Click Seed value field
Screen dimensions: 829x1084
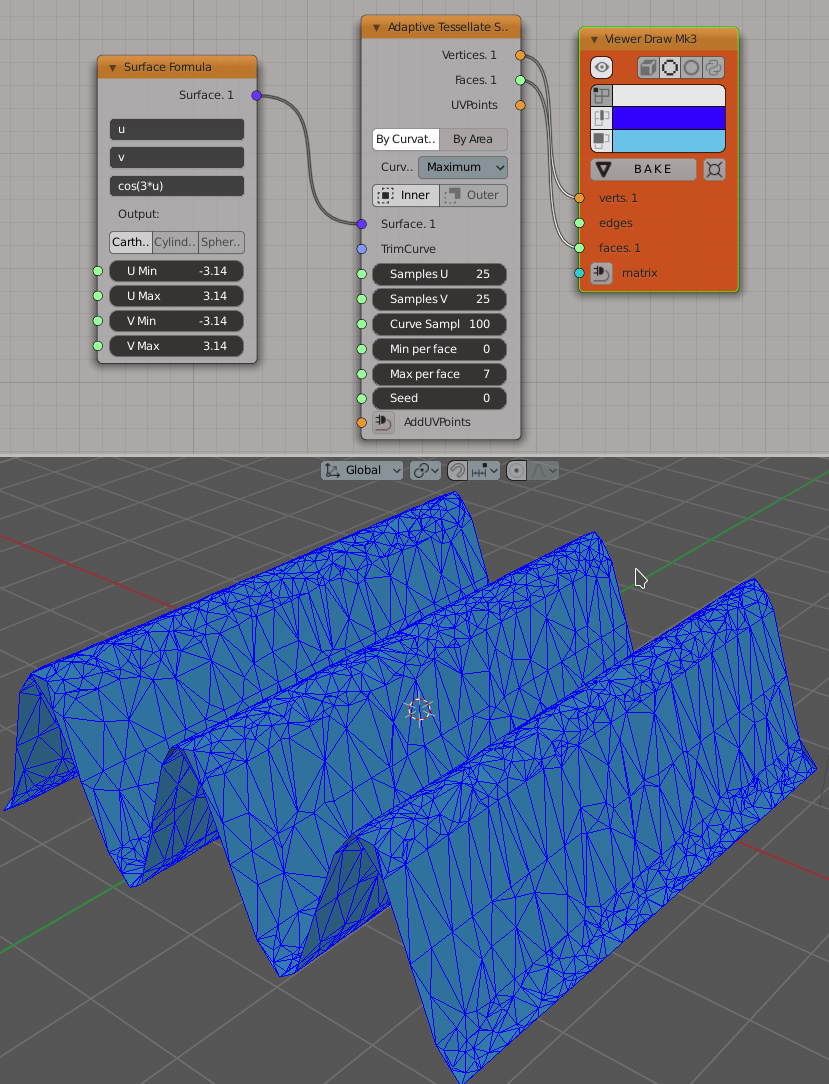(440, 398)
